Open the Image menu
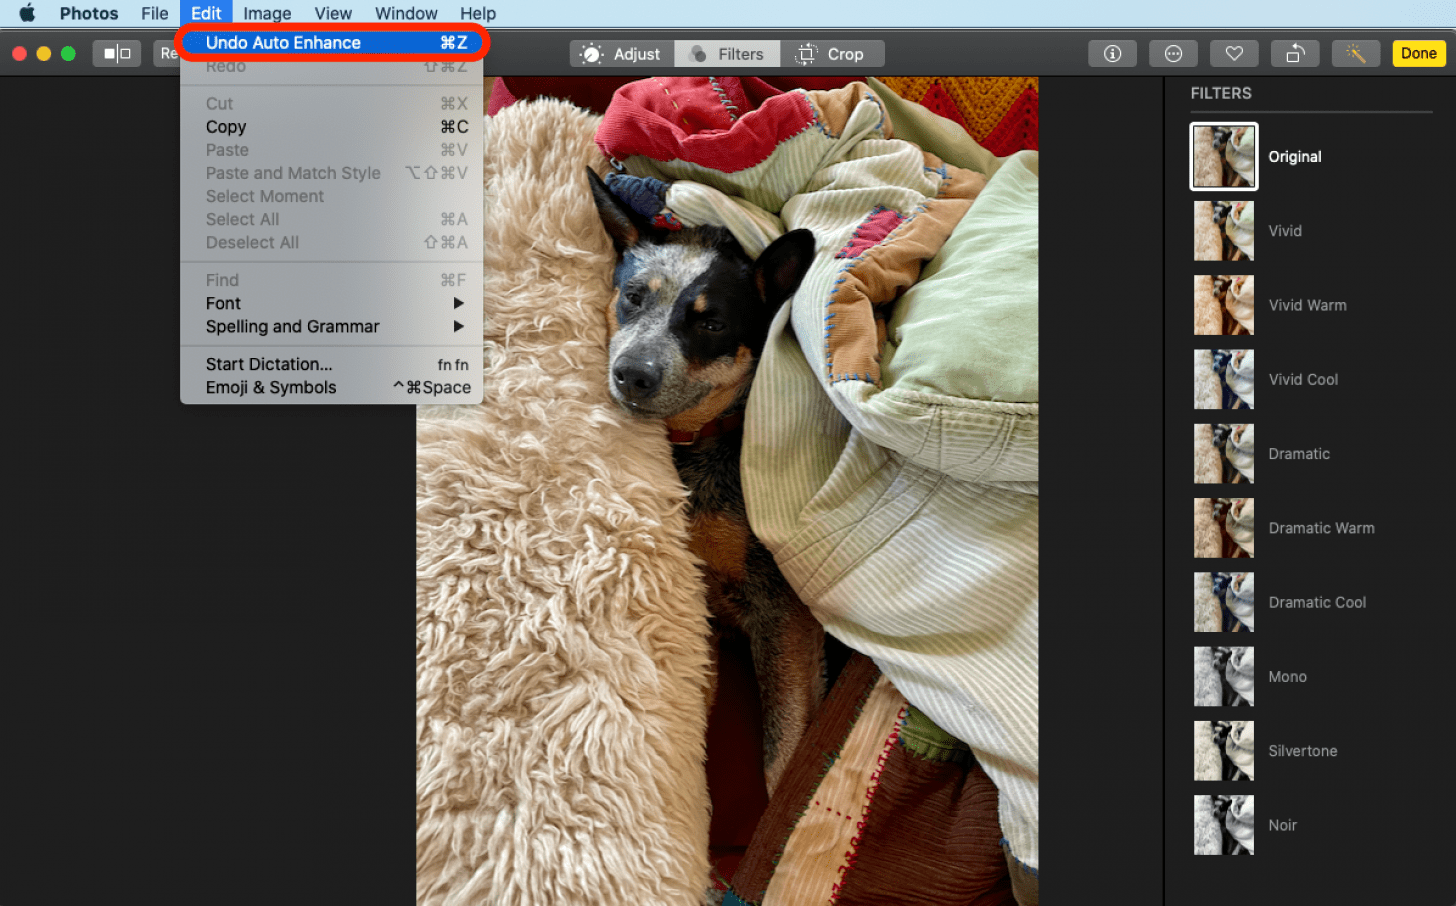Image resolution: width=1456 pixels, height=906 pixels. tap(267, 13)
